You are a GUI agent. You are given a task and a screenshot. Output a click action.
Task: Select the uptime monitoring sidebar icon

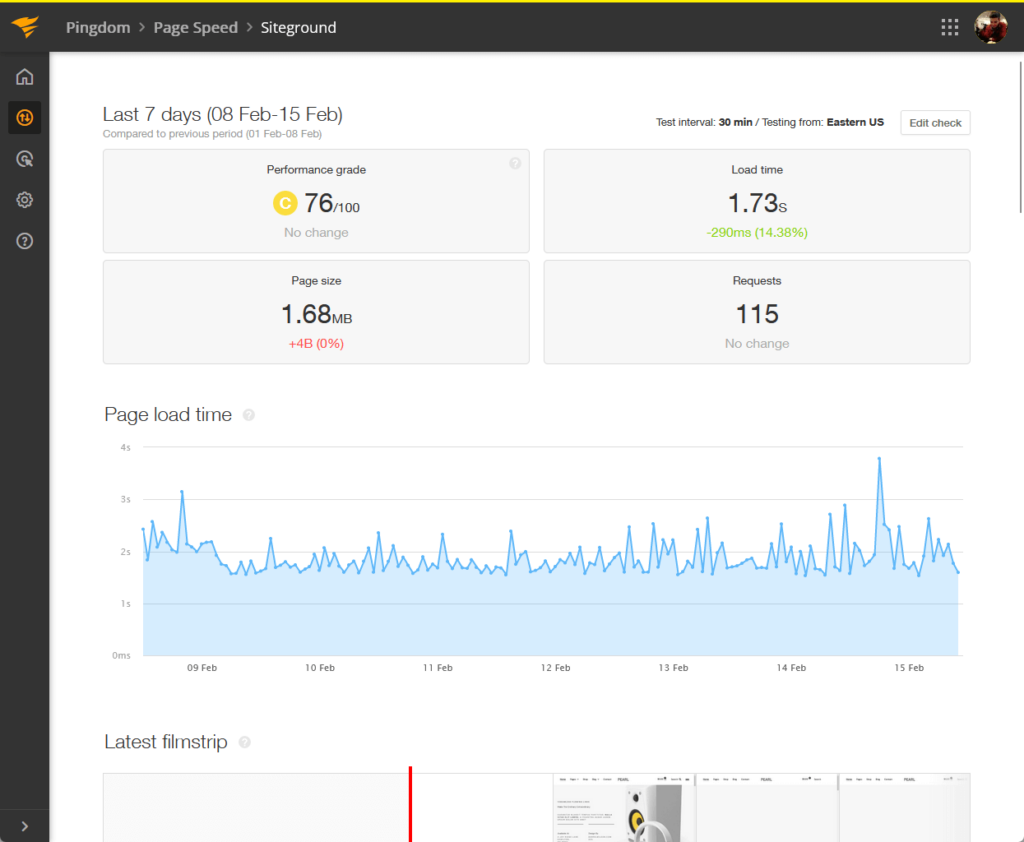[25, 118]
